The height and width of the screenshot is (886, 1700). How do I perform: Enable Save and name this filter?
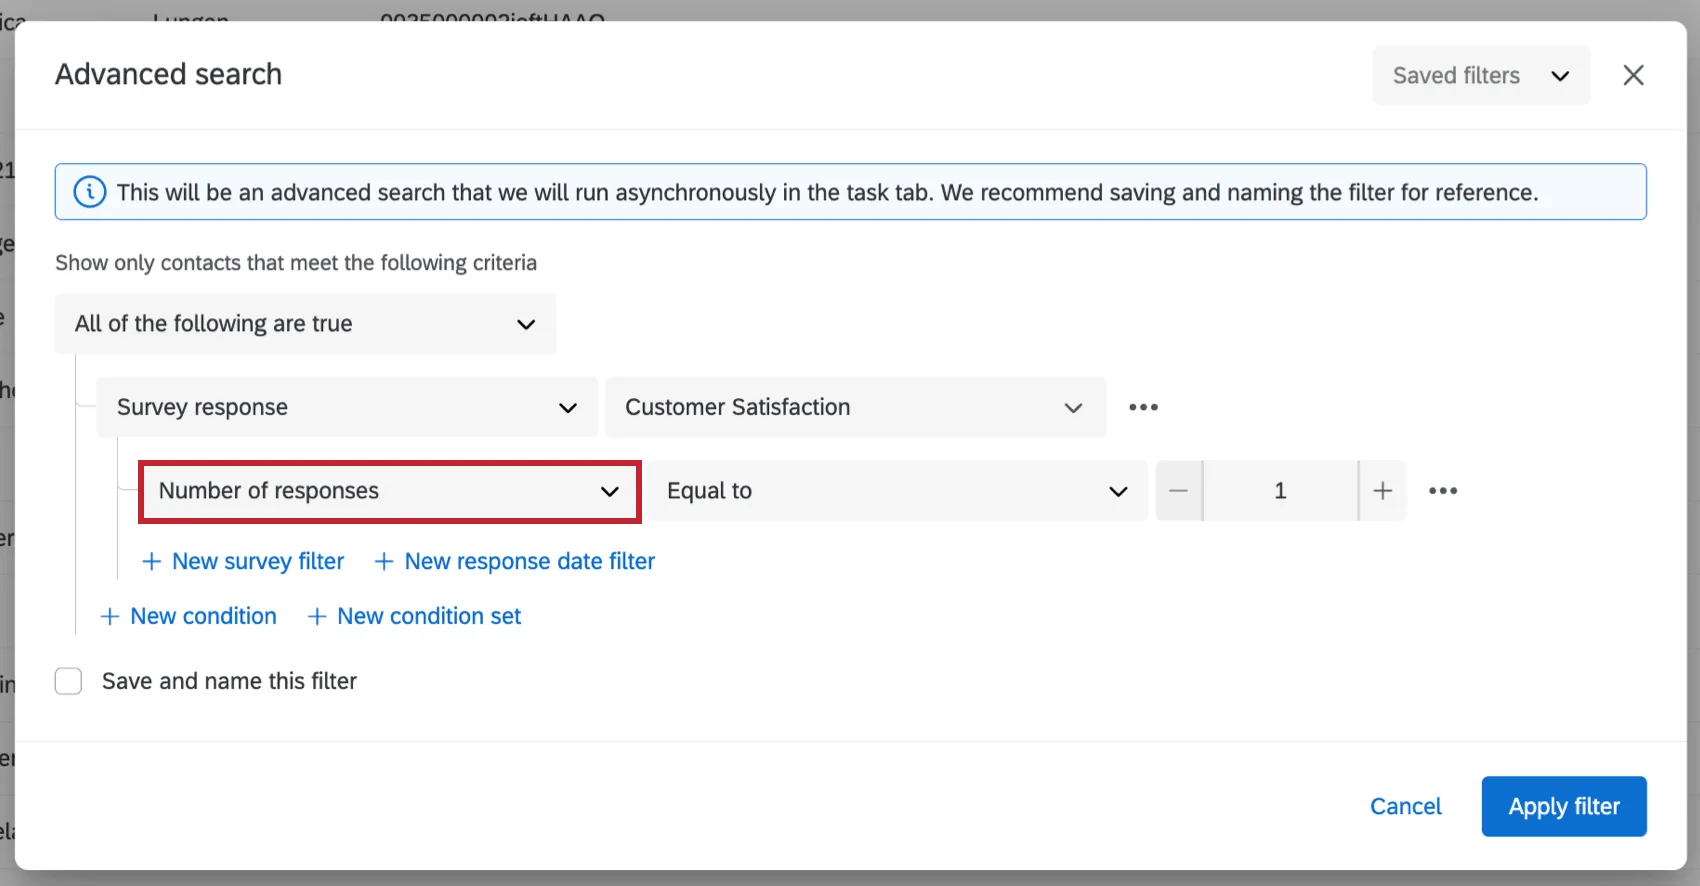69,681
